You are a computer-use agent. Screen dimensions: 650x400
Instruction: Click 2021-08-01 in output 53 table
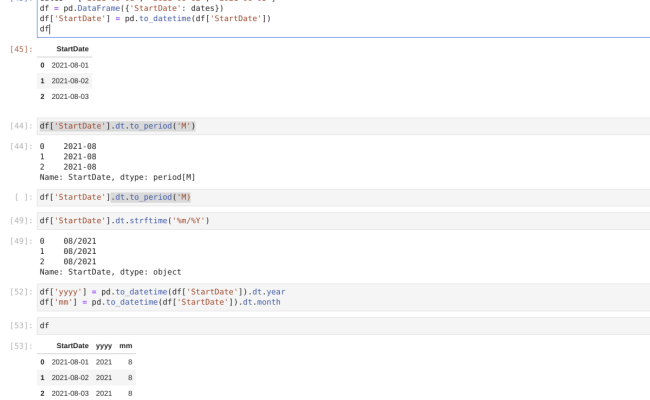tap(70, 362)
